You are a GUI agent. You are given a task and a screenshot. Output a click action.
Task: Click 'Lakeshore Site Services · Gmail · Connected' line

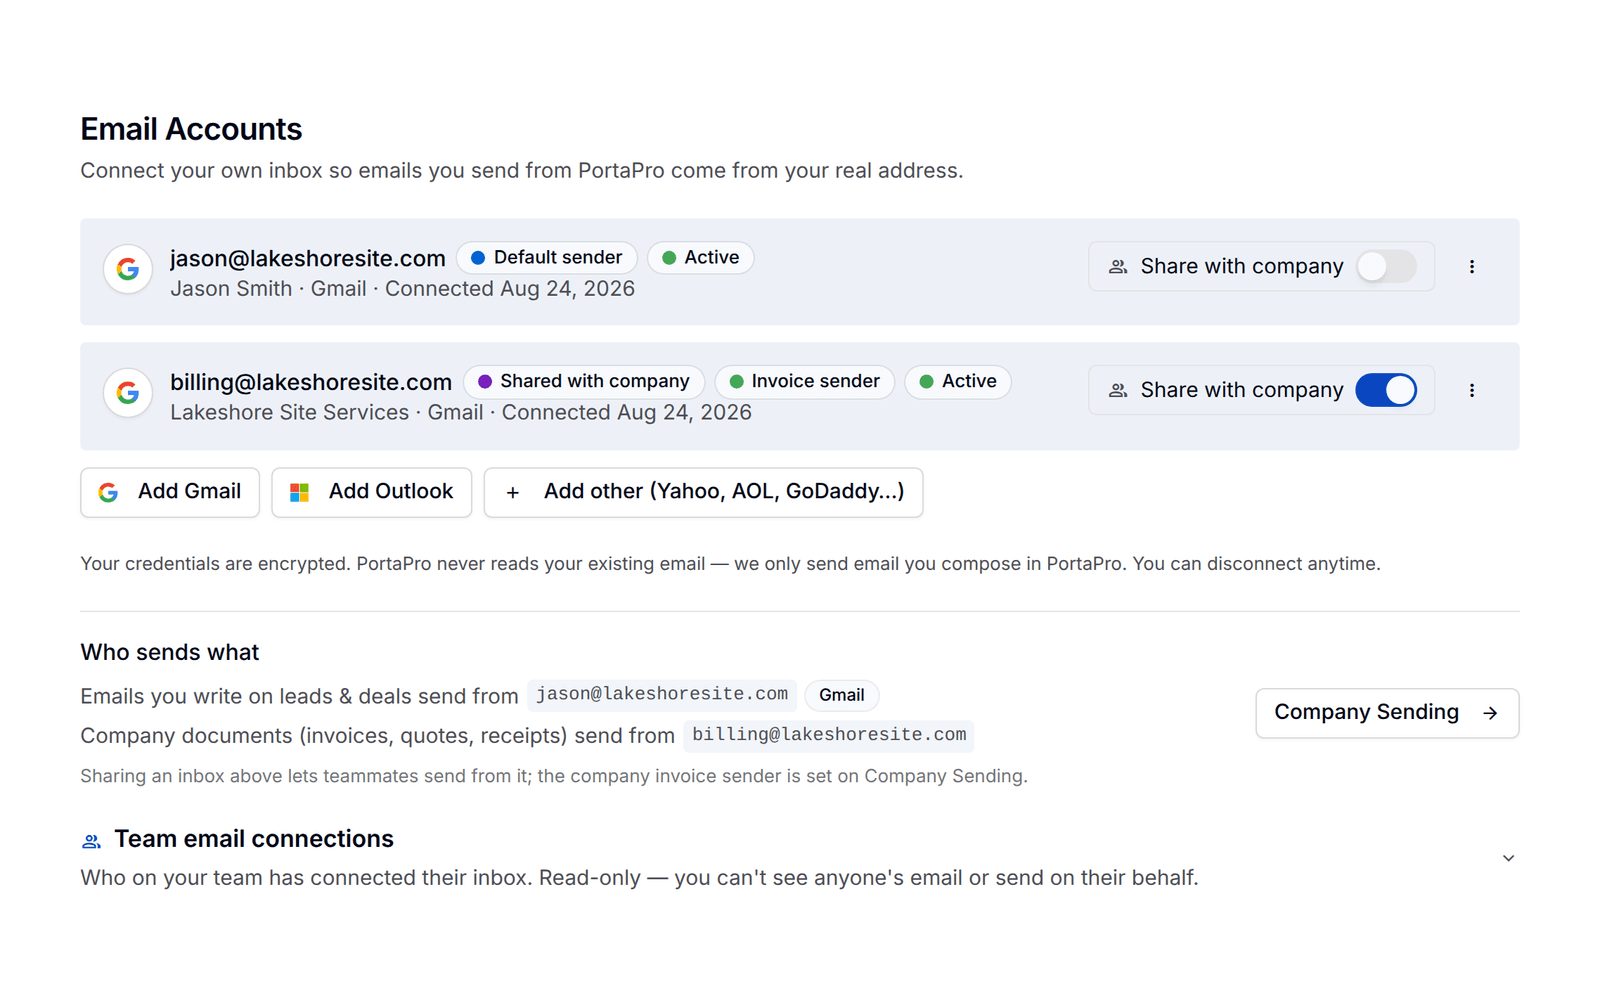pos(461,413)
